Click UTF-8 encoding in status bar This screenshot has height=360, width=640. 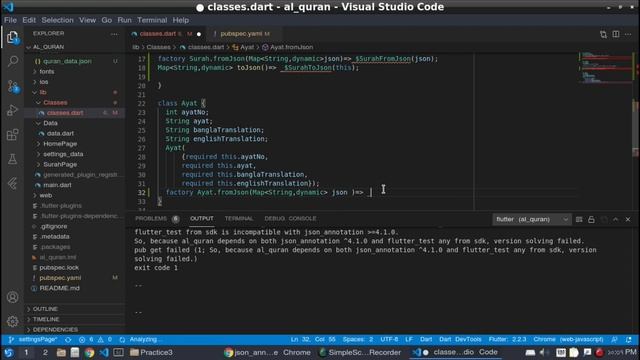coord(389,340)
